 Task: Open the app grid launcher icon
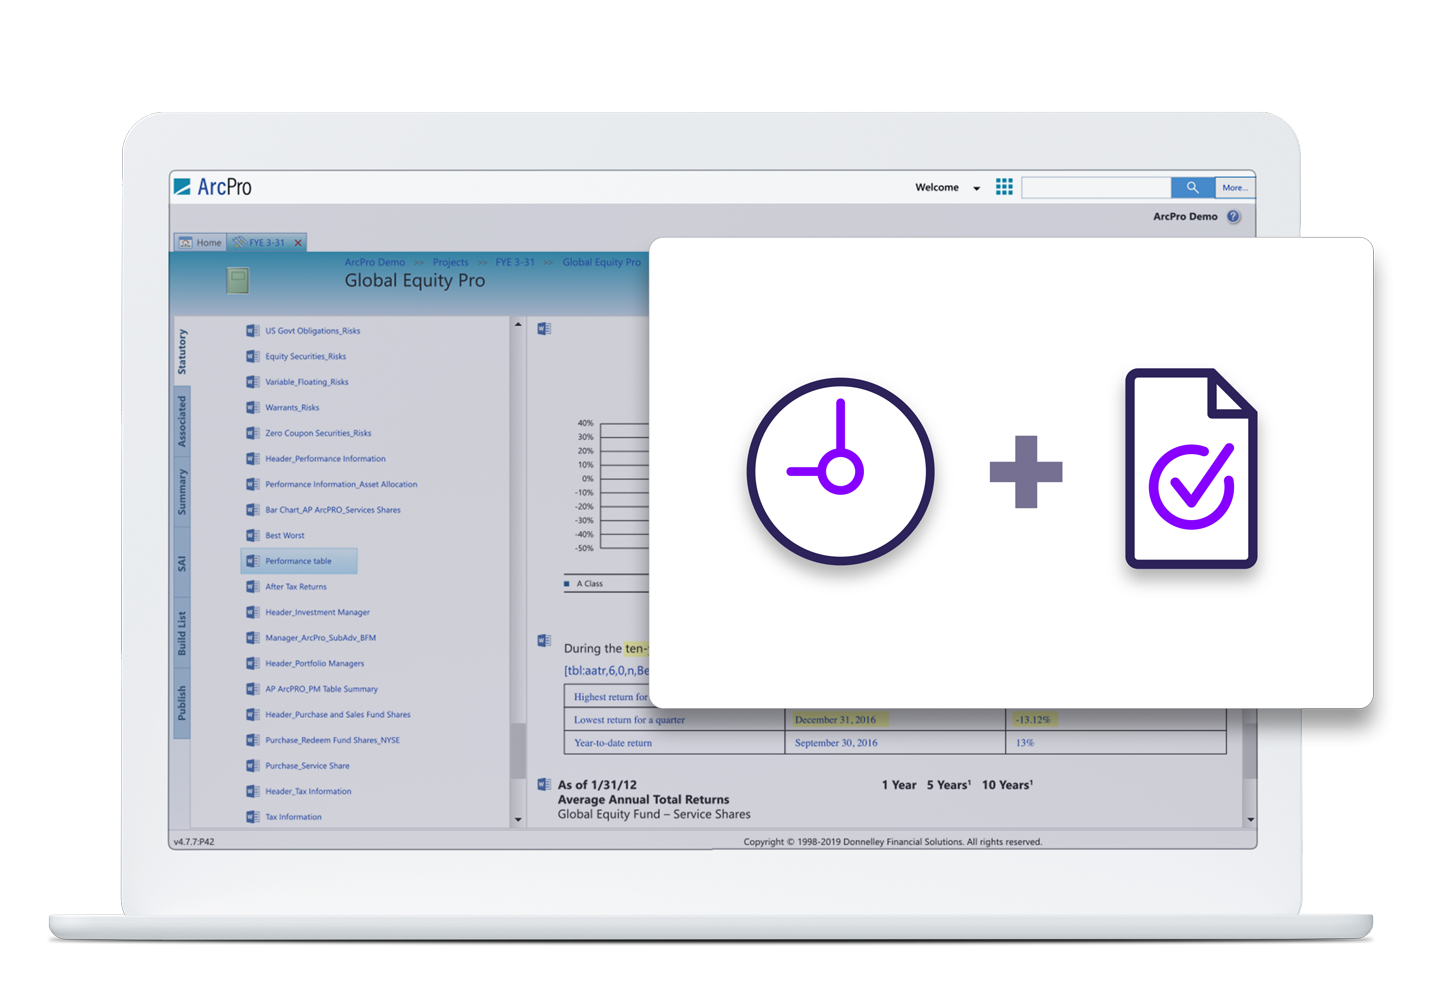1004,186
